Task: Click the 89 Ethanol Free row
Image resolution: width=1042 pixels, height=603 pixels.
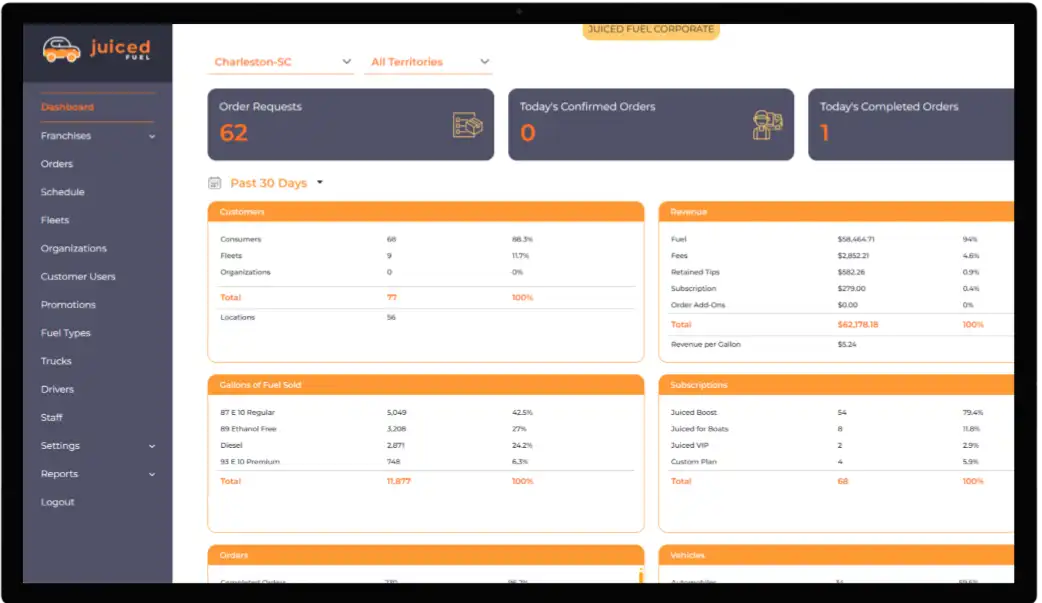Action: click(x=426, y=429)
